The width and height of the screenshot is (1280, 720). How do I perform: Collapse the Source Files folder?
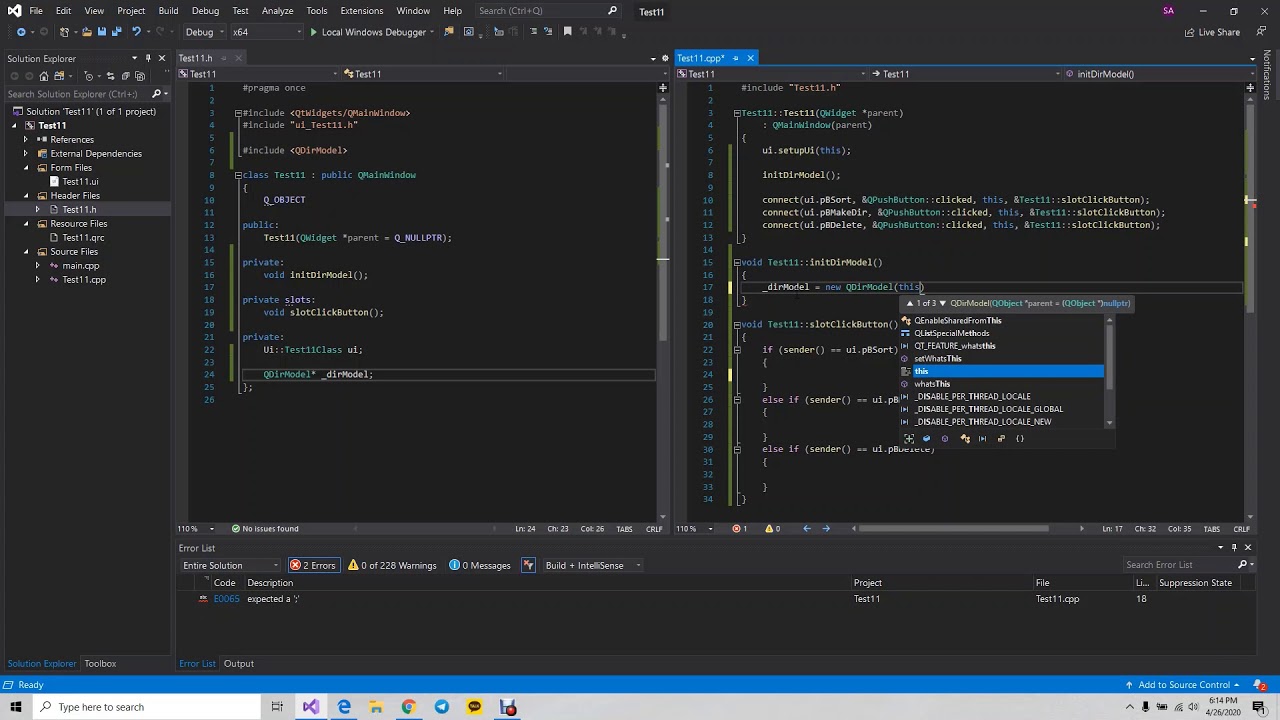tap(26, 252)
